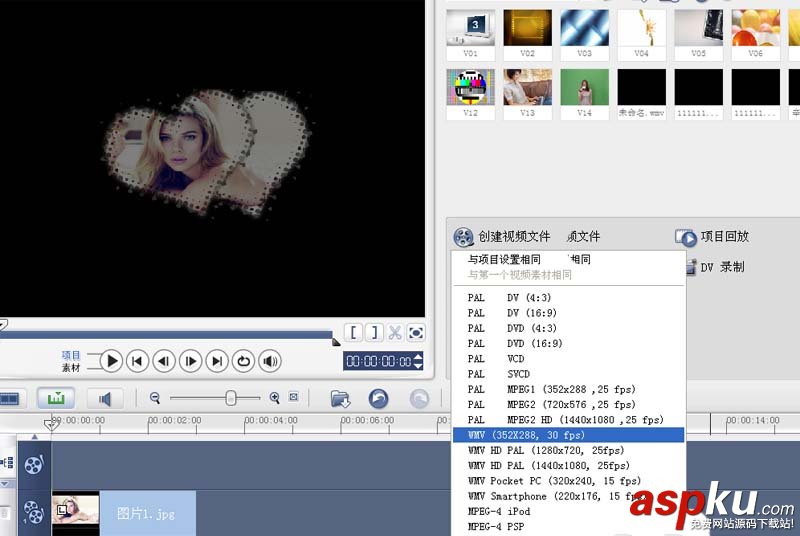Toggle repeat playback button
800x536 pixels.
(243, 361)
